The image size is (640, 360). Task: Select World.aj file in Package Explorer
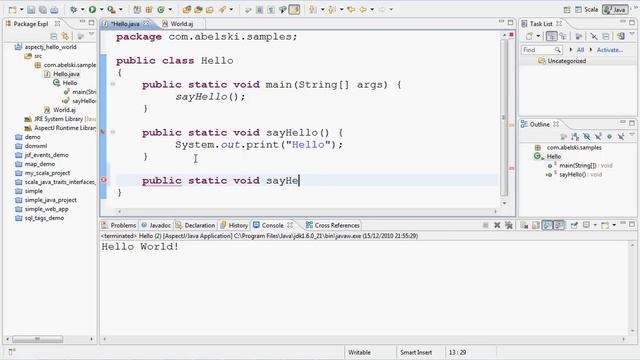click(64, 110)
